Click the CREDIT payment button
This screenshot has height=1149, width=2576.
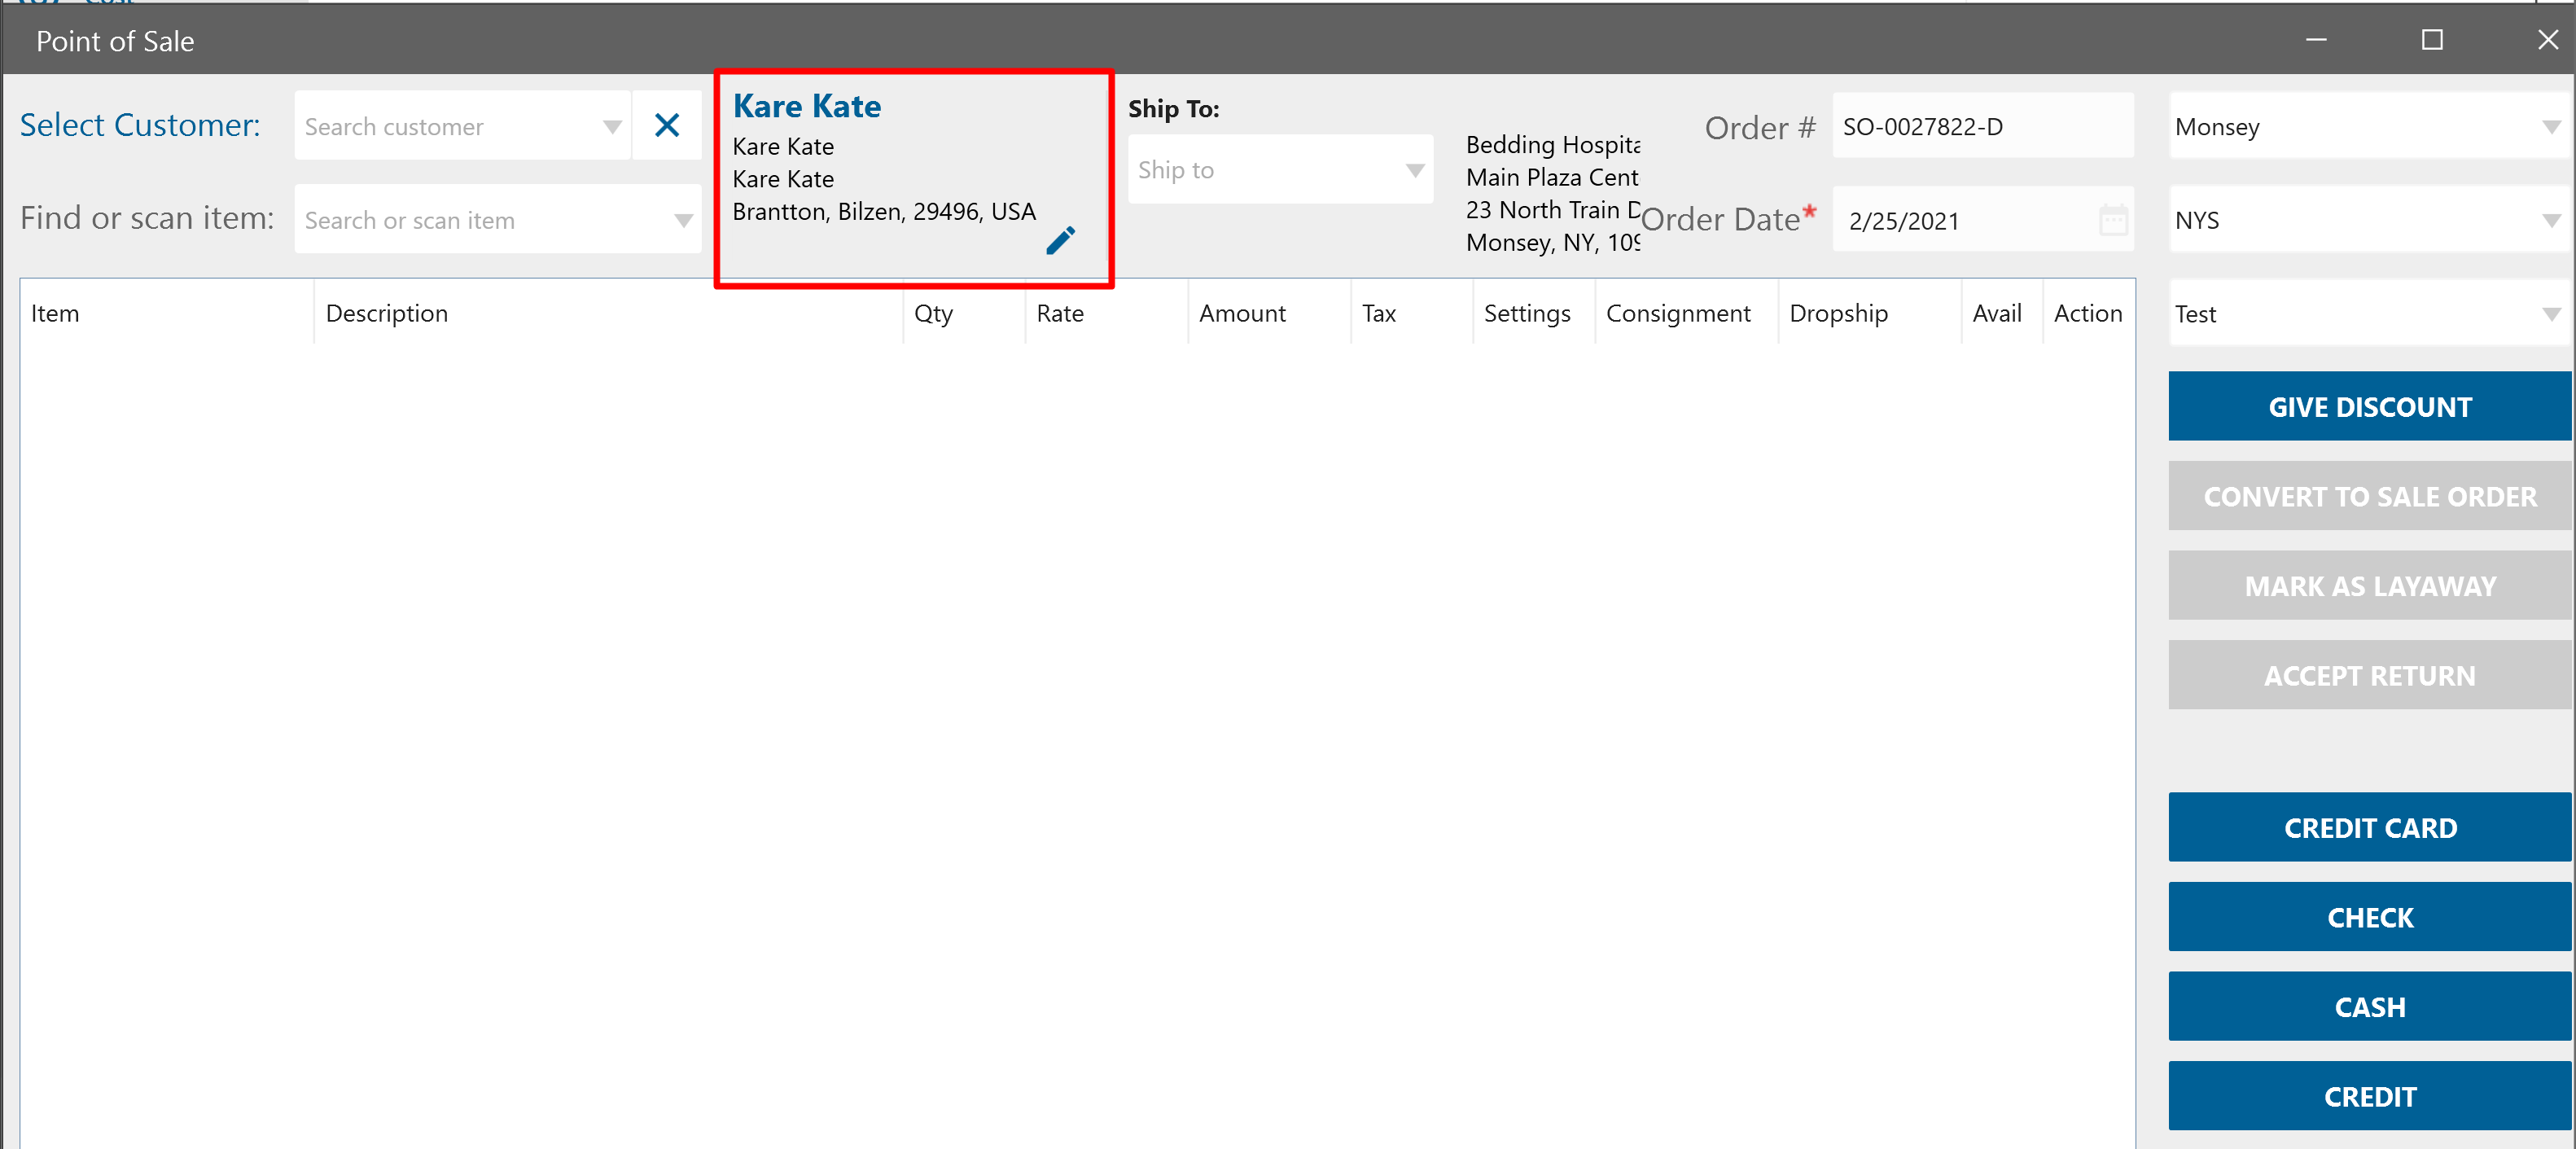(x=2369, y=1096)
